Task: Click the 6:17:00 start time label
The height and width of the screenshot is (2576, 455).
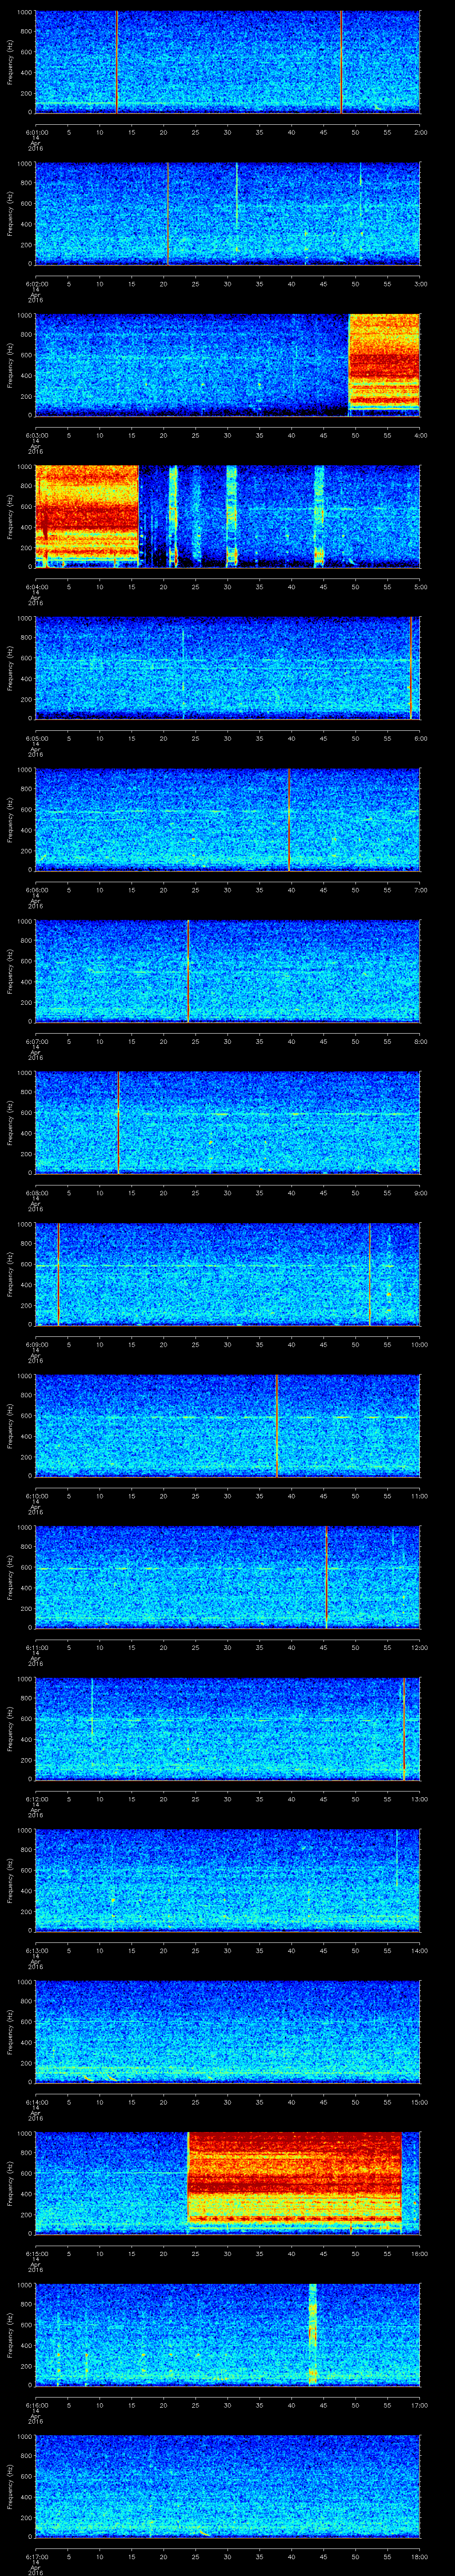Action: click(x=36, y=2558)
